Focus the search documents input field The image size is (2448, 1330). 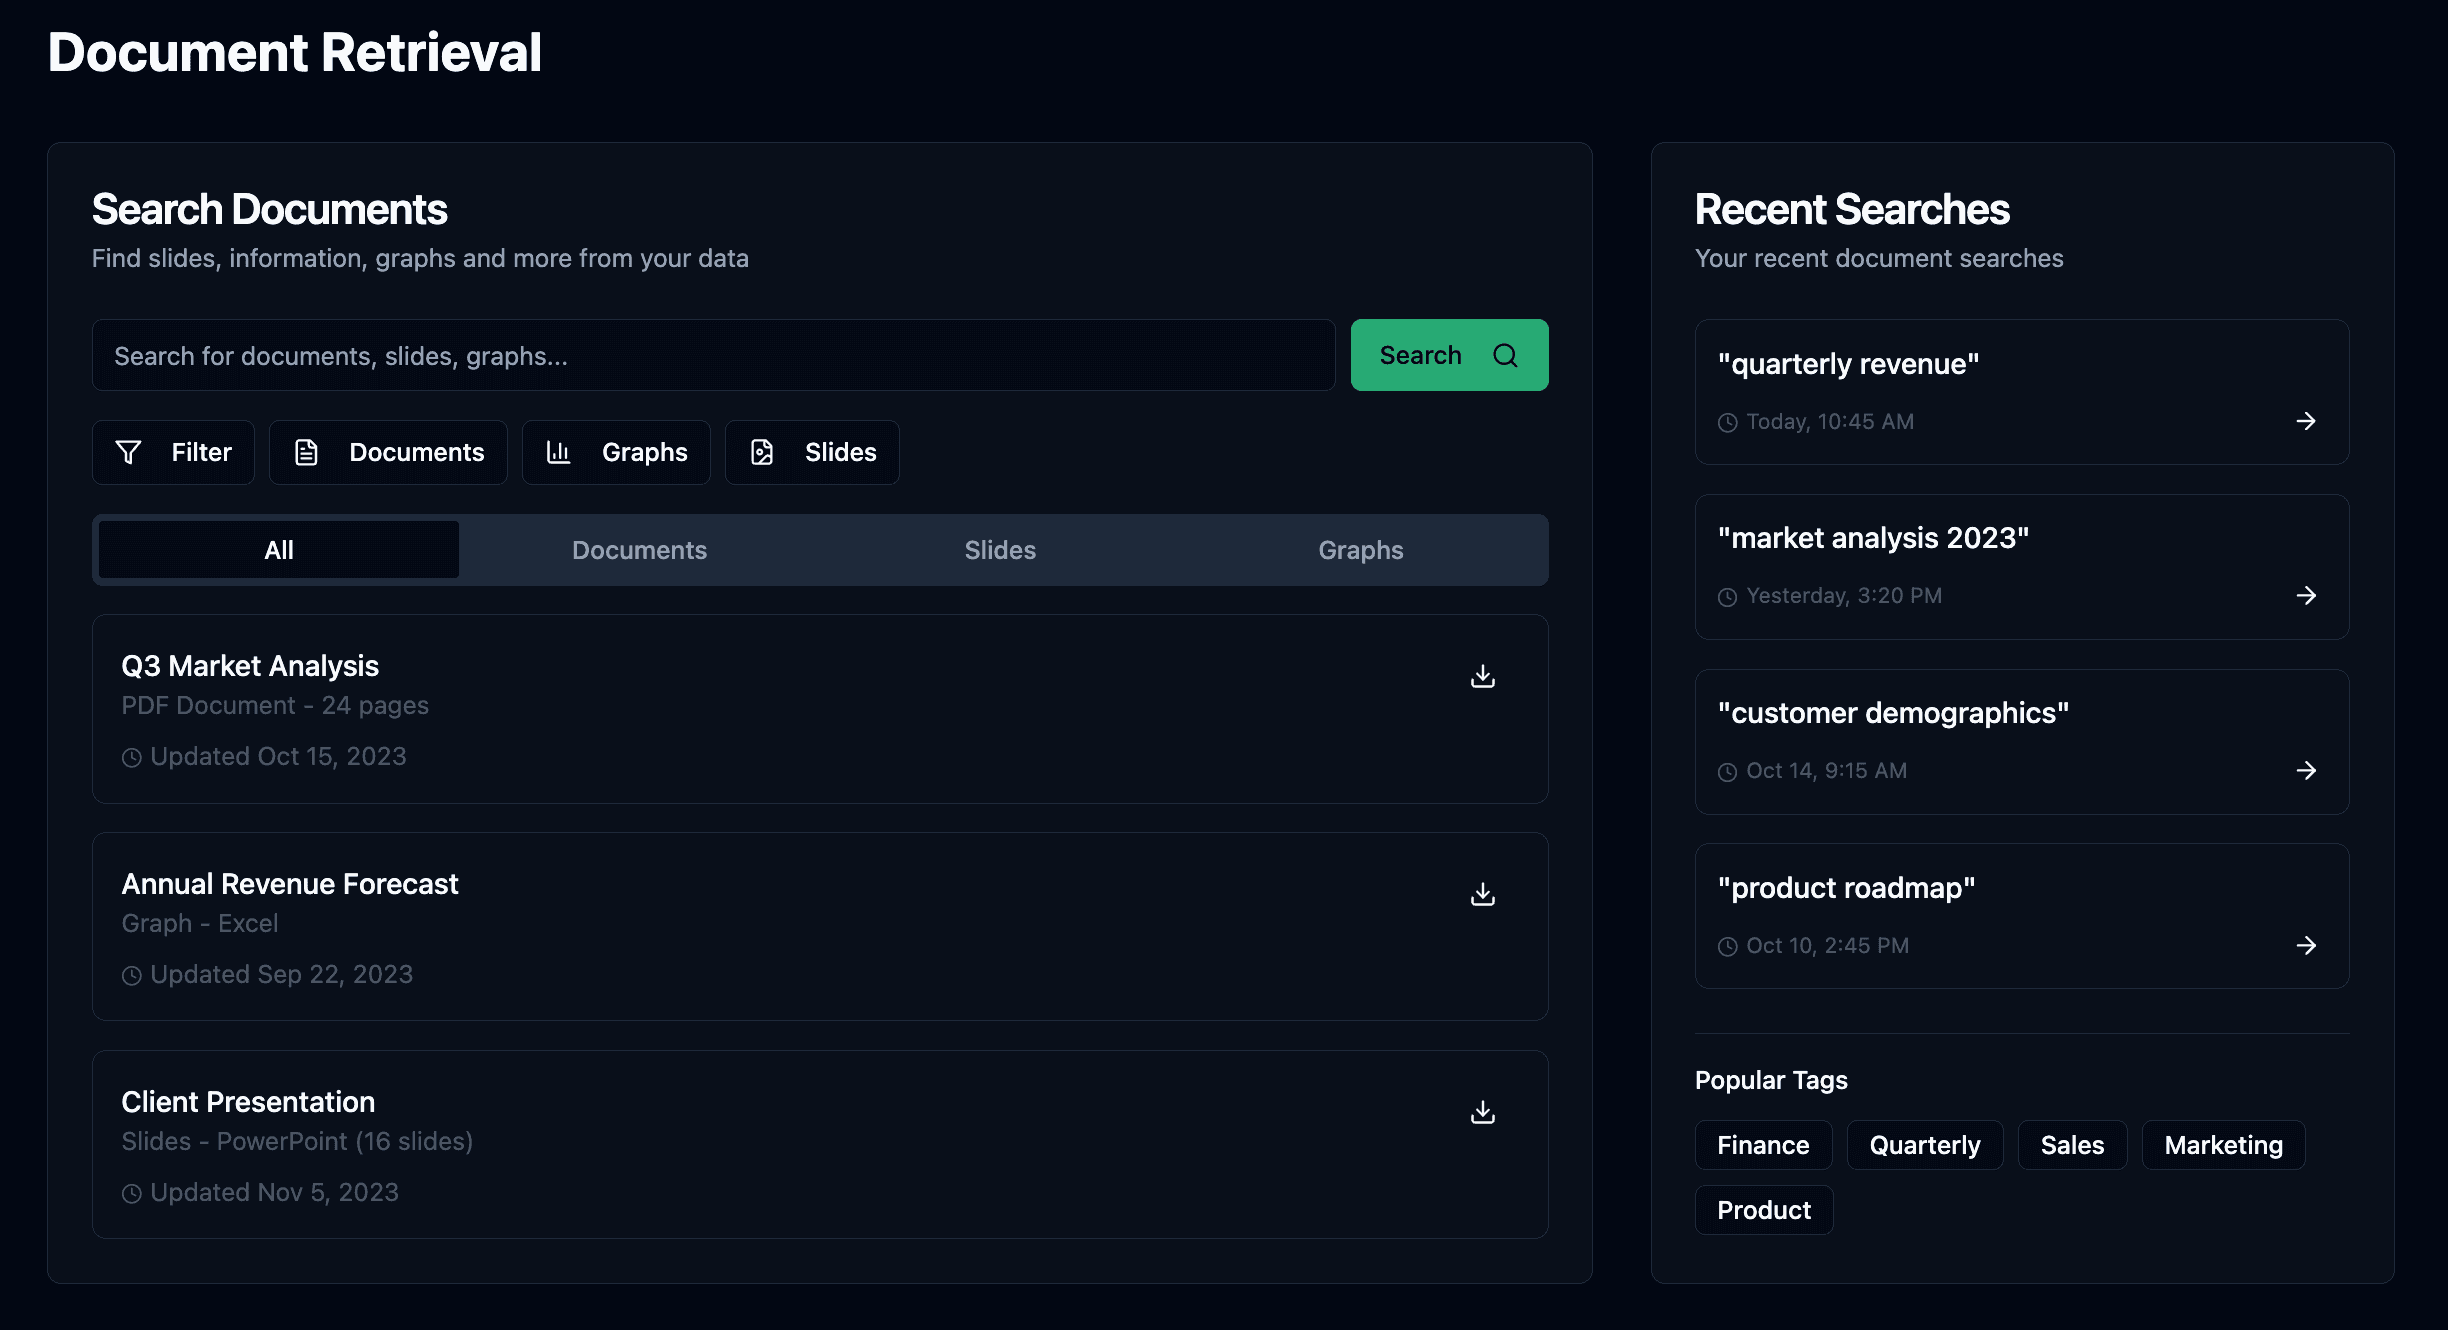tap(714, 355)
